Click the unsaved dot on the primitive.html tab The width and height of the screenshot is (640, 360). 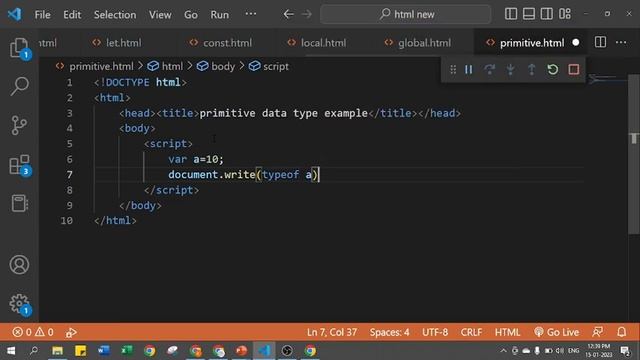pyautogui.click(x=576, y=42)
